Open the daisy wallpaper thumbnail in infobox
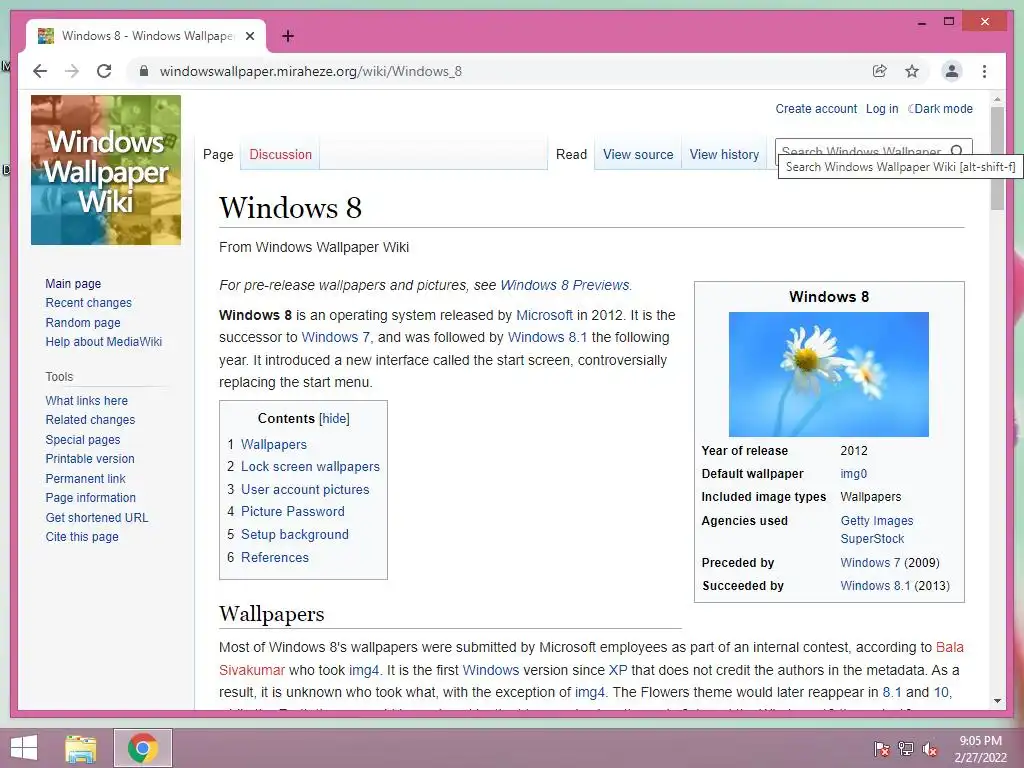 (829, 374)
